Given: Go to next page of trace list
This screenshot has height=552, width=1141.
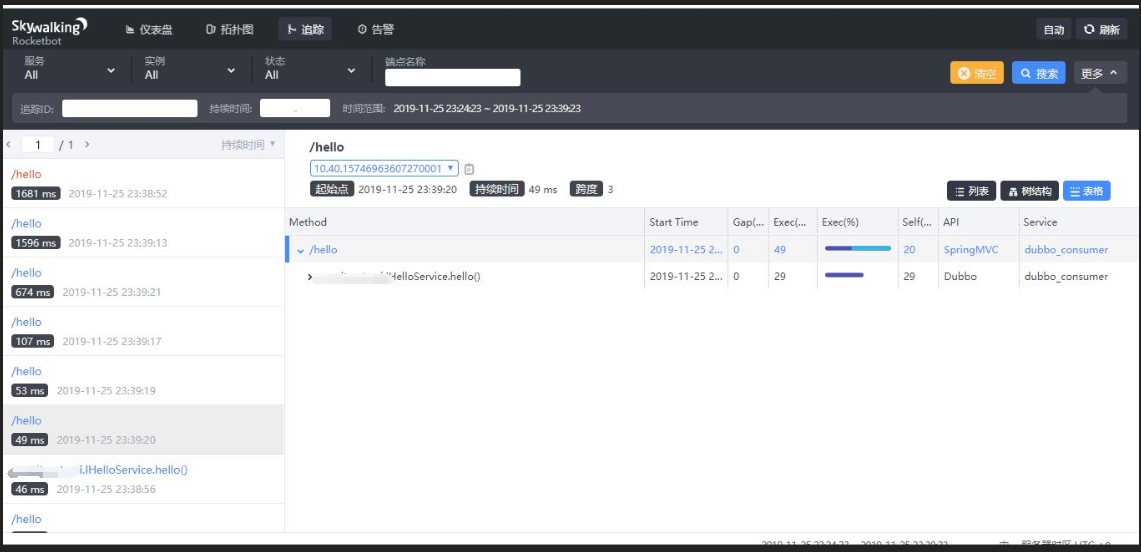Looking at the screenshot, I should [87, 145].
